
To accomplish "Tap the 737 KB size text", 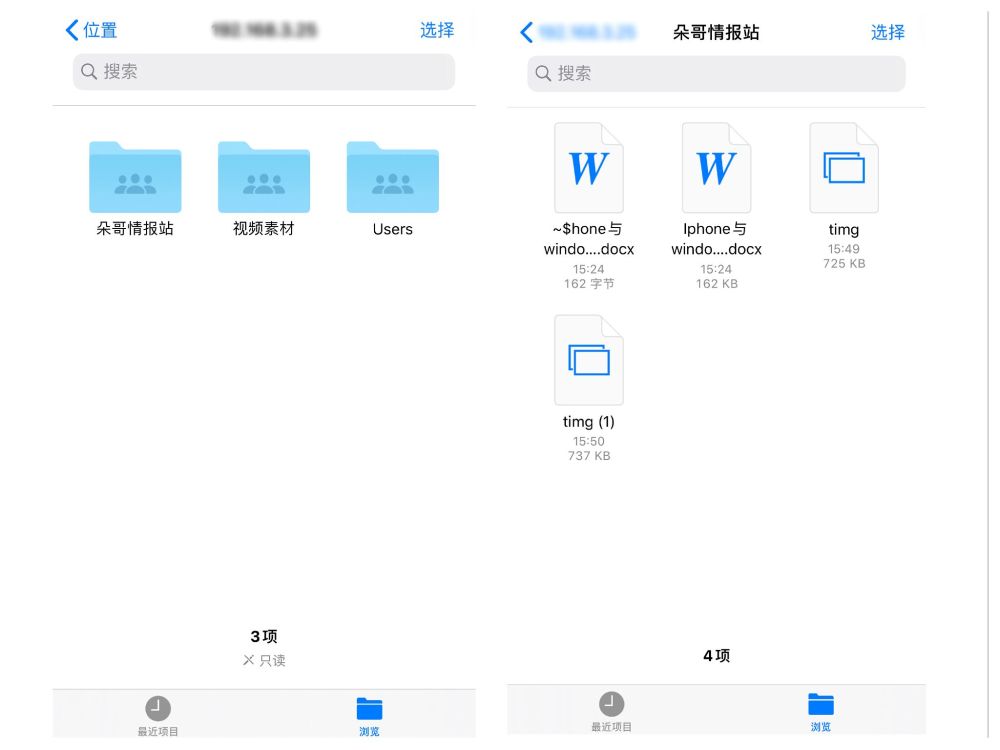I will coord(589,456).
